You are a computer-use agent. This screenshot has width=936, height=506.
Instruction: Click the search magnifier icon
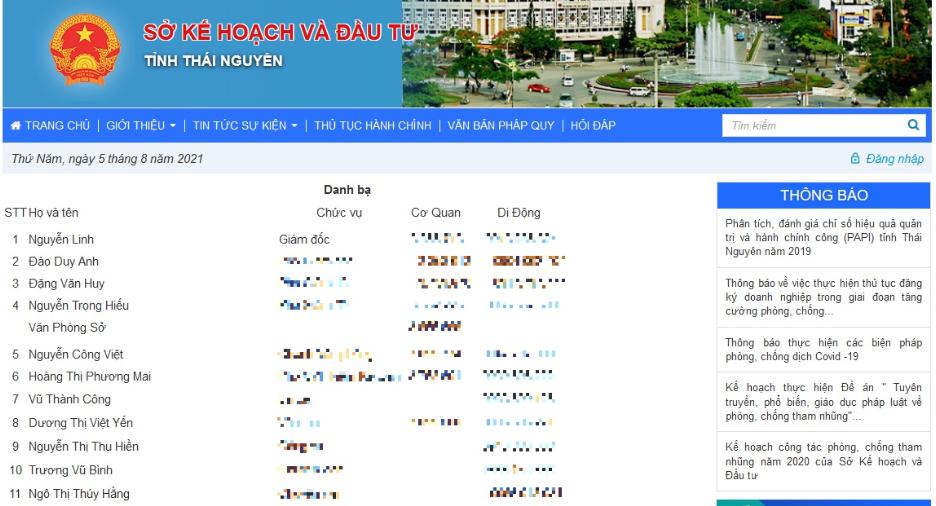912,126
